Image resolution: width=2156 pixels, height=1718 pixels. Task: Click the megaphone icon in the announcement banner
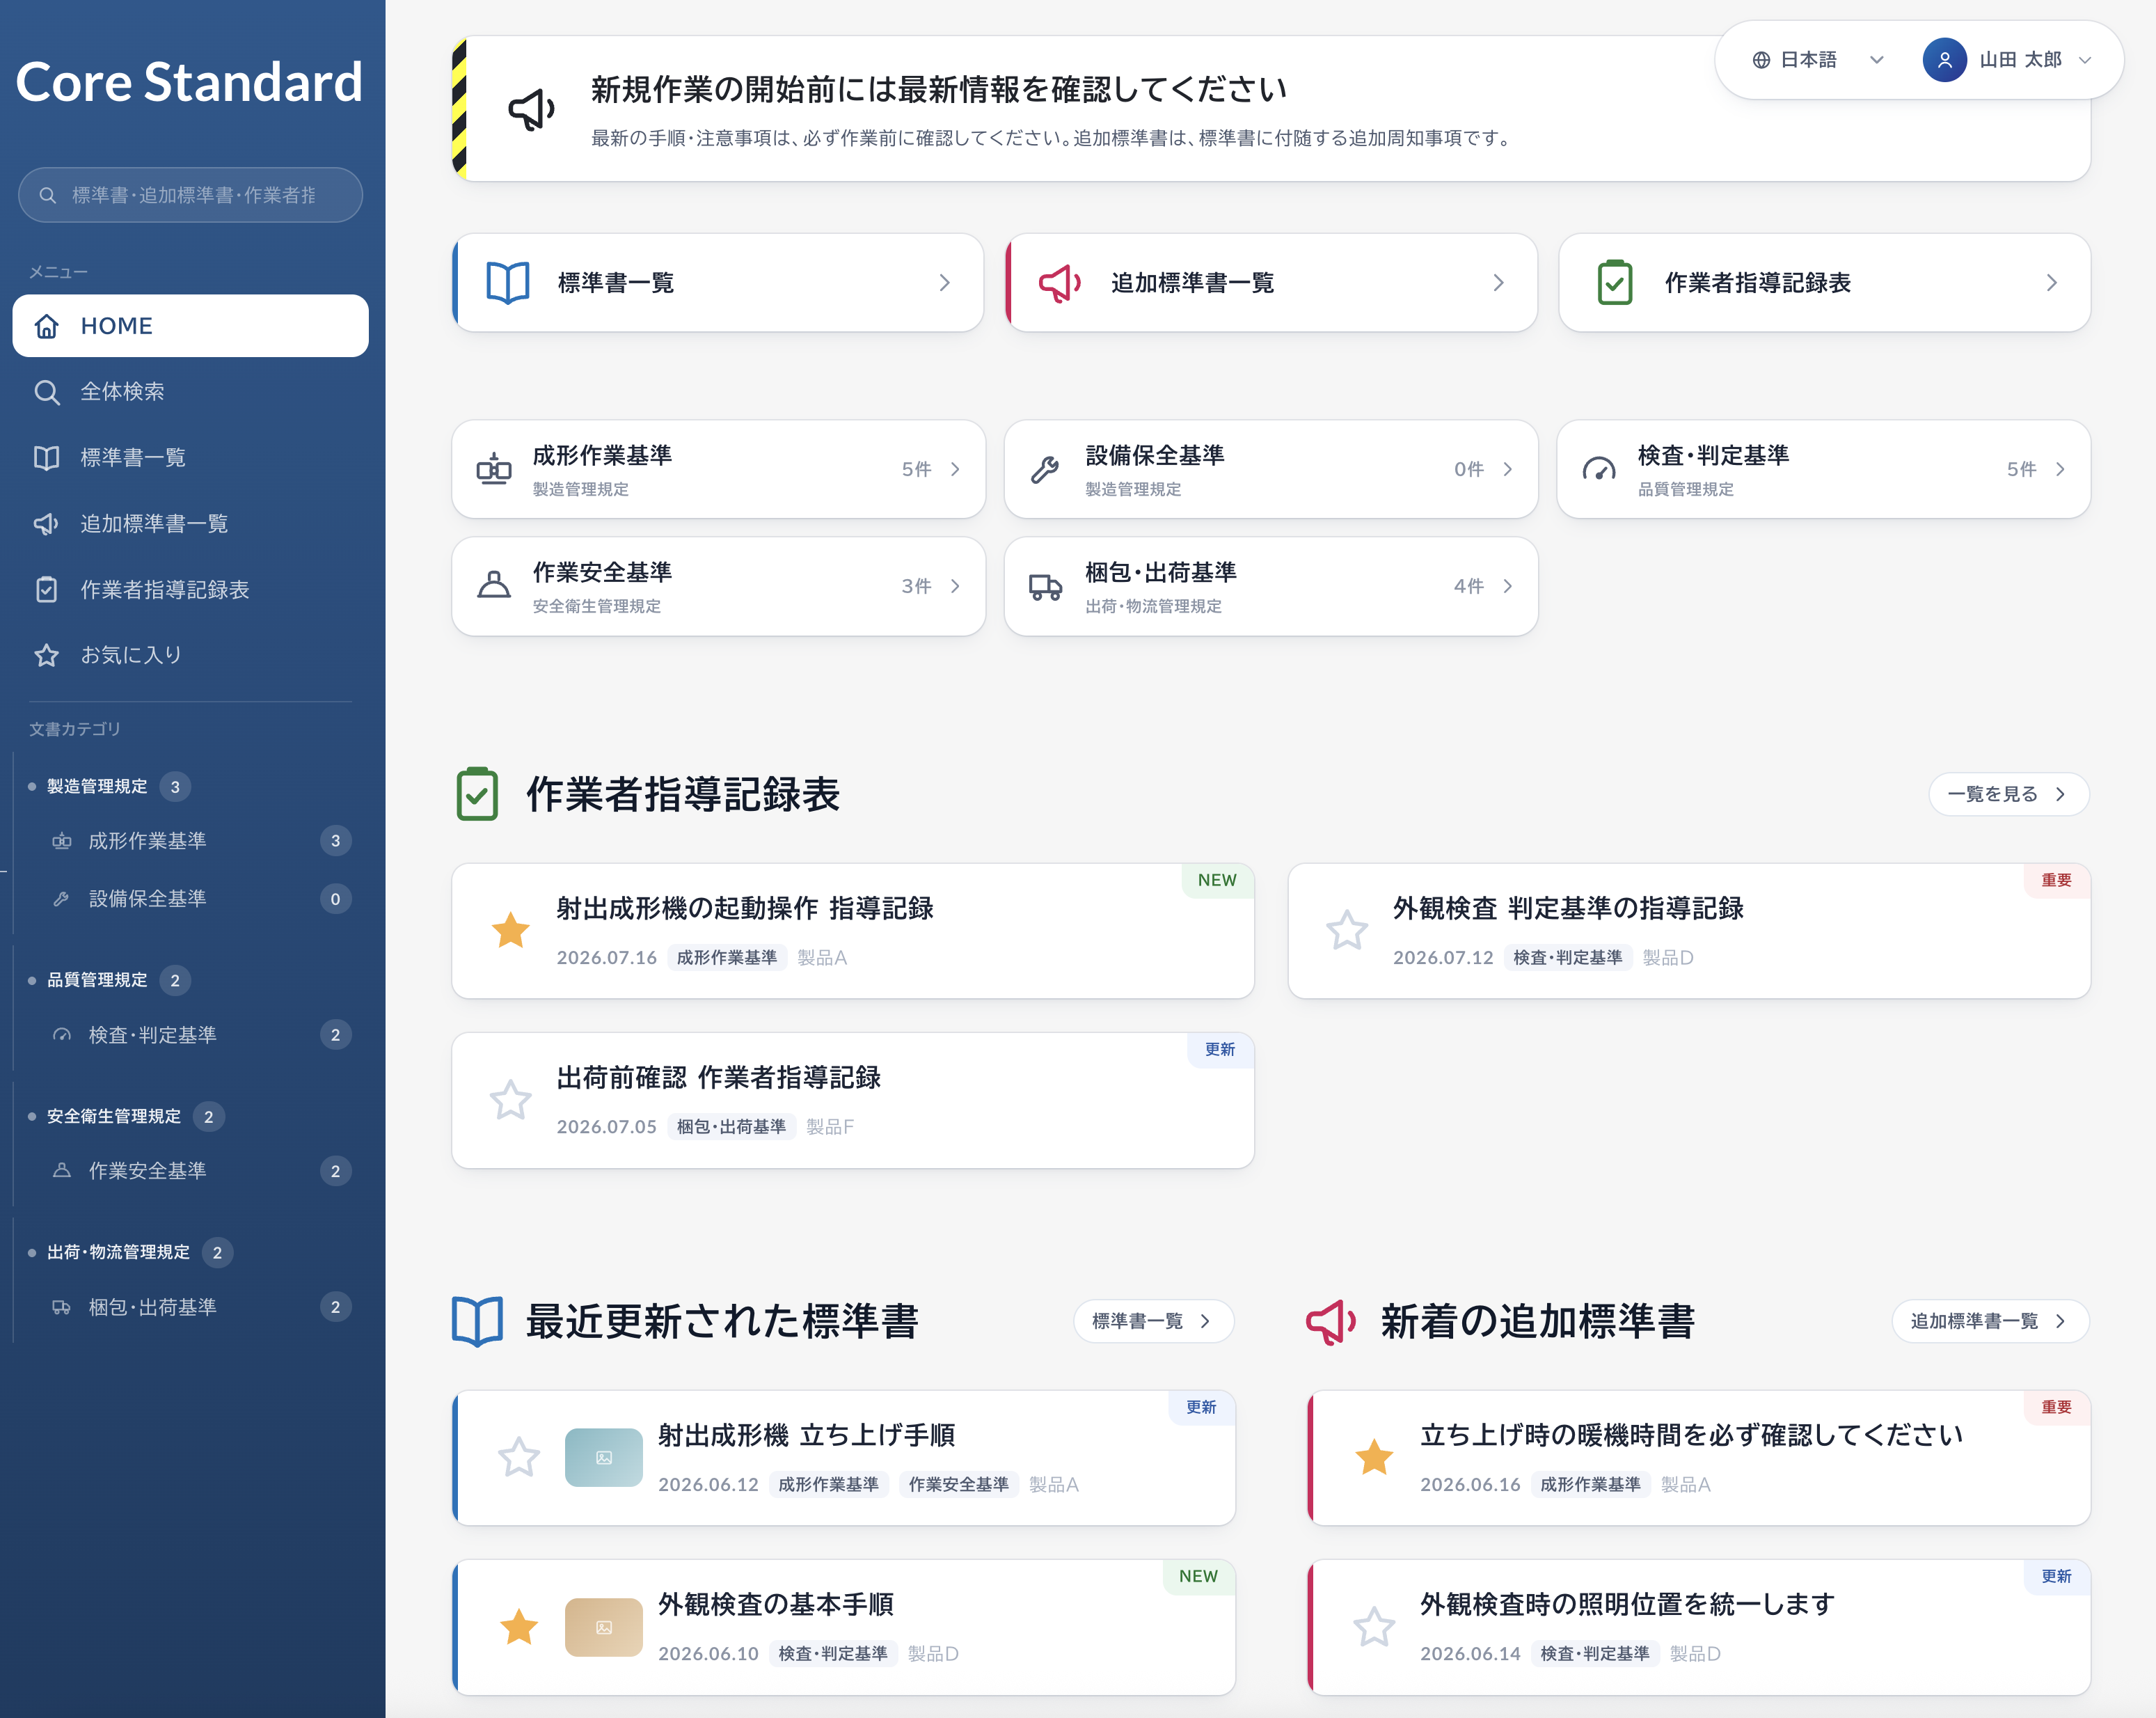pyautogui.click(x=532, y=109)
